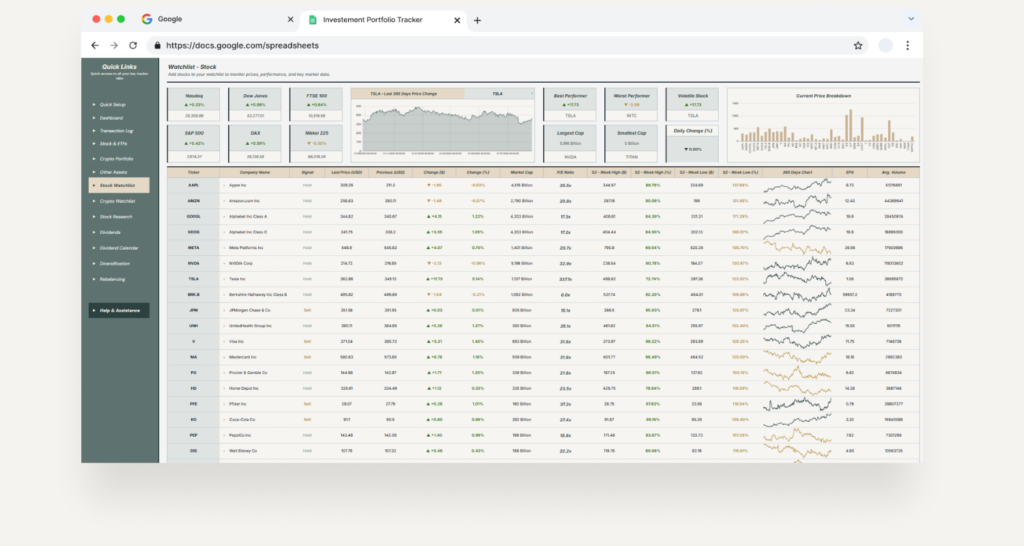
Task: Select the Company Name column header
Action: [255, 172]
